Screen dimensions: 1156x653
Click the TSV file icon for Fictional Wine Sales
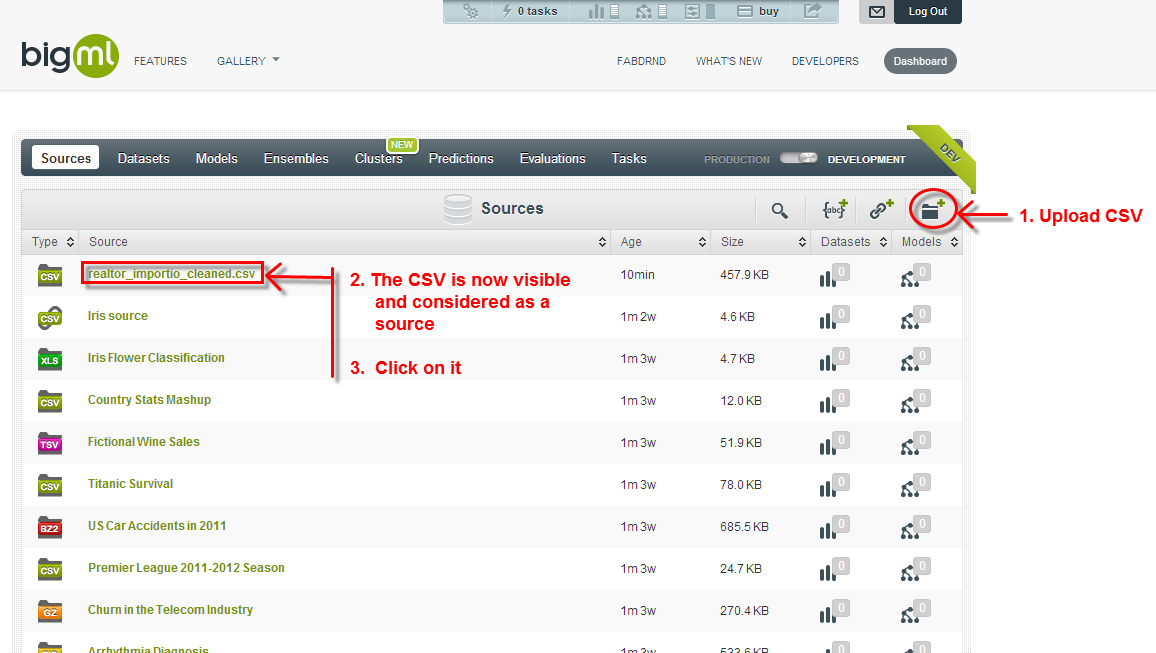point(49,443)
